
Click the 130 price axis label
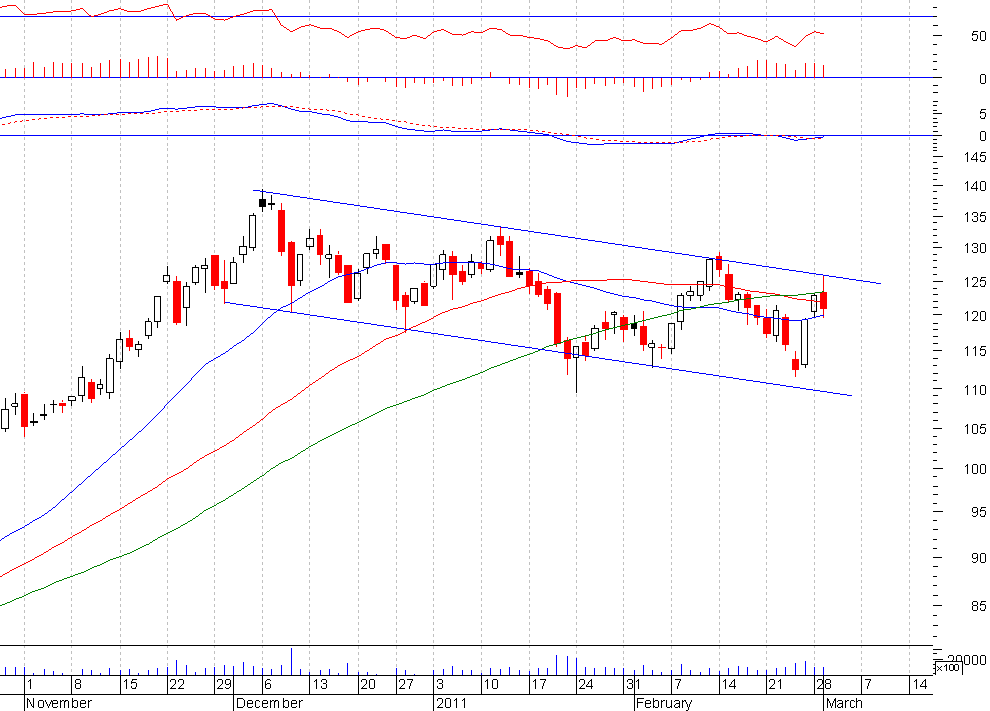[975, 249]
